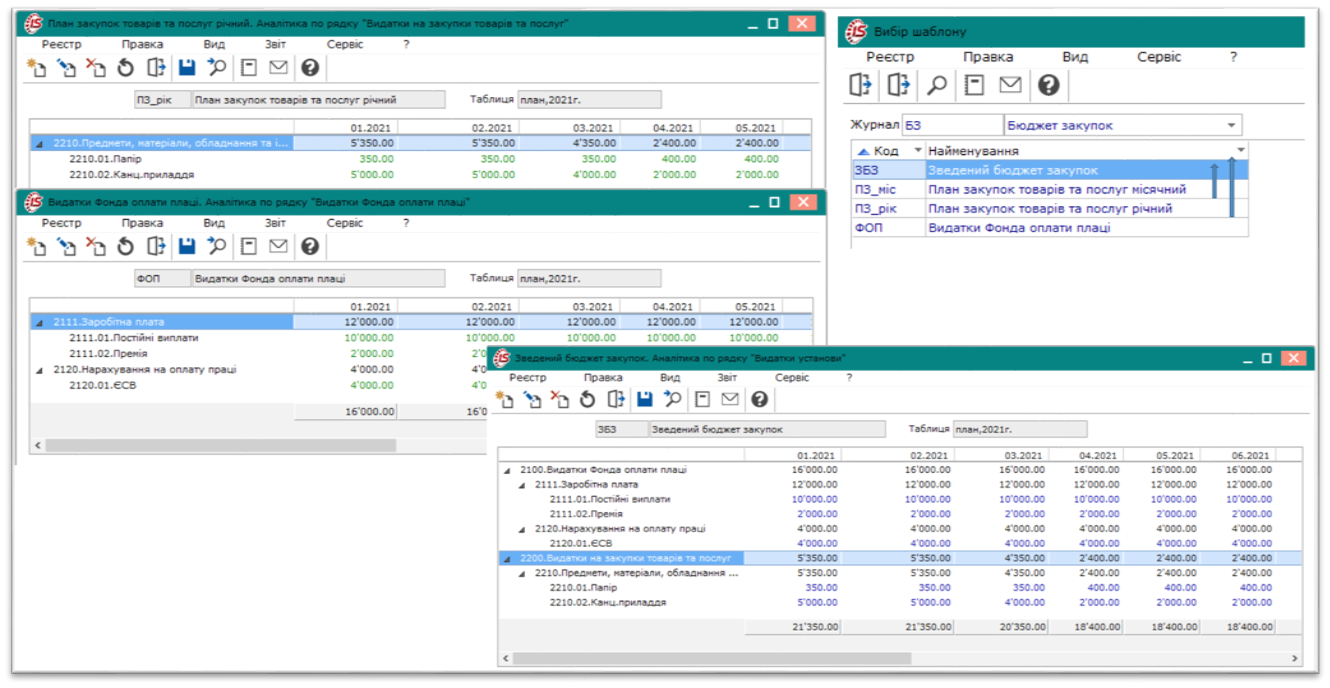Click right scroll arrow in Зведений бюджет window

(x=1296, y=659)
